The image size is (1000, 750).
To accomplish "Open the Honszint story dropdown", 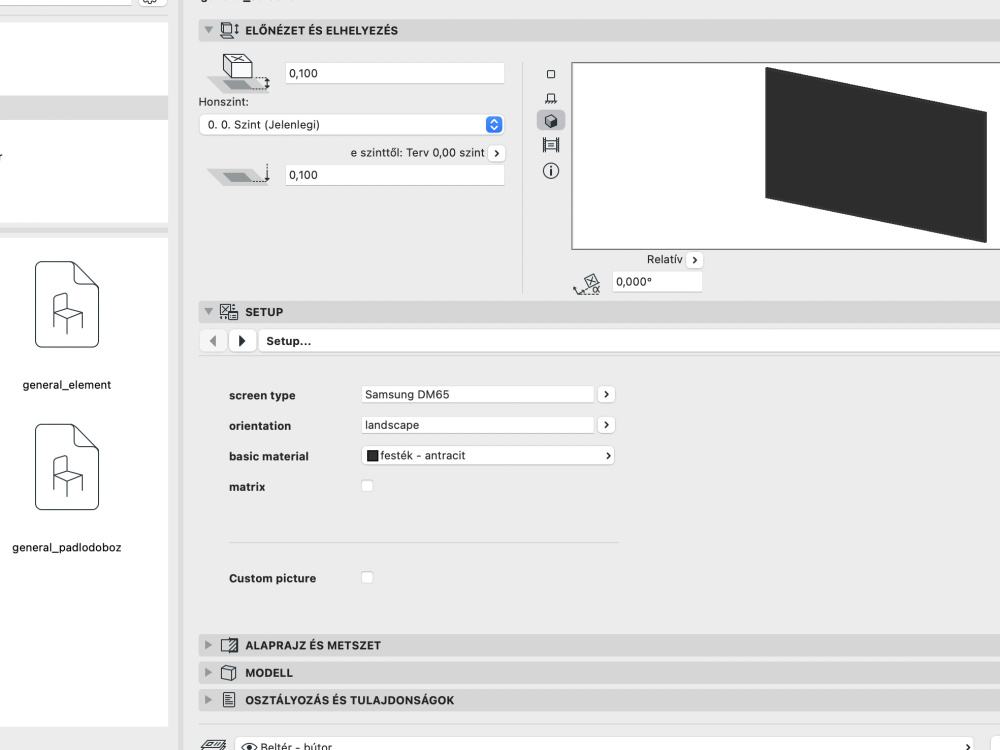I will pos(351,124).
